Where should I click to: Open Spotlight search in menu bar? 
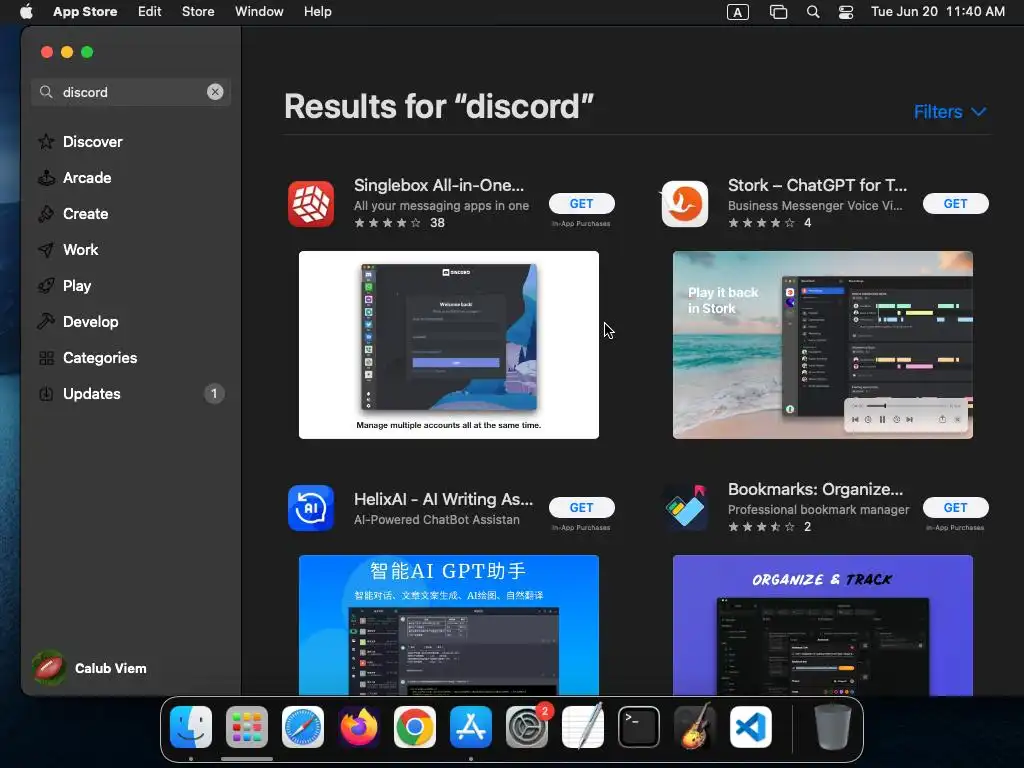813,12
